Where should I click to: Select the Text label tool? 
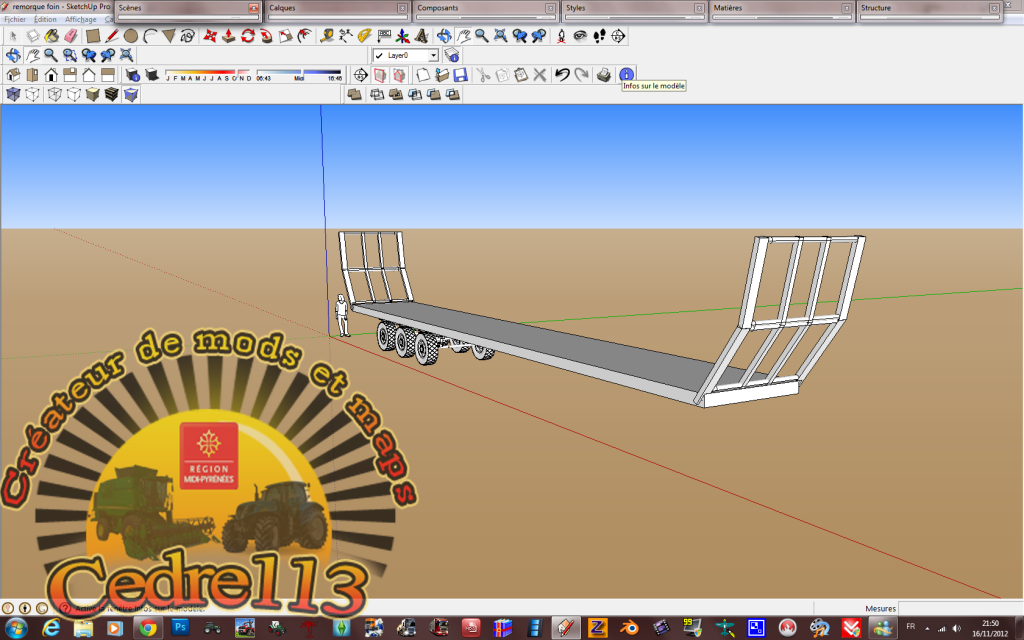384,36
